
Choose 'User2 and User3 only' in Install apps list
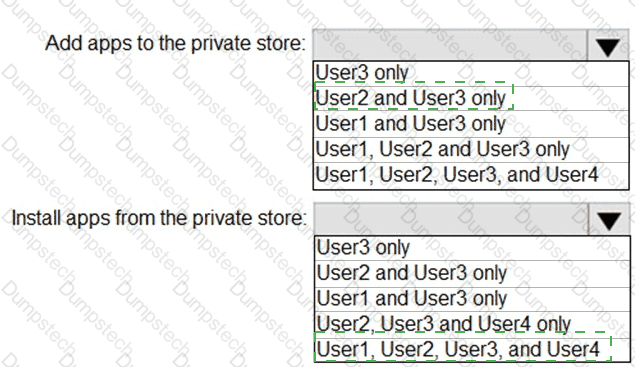coord(472,273)
